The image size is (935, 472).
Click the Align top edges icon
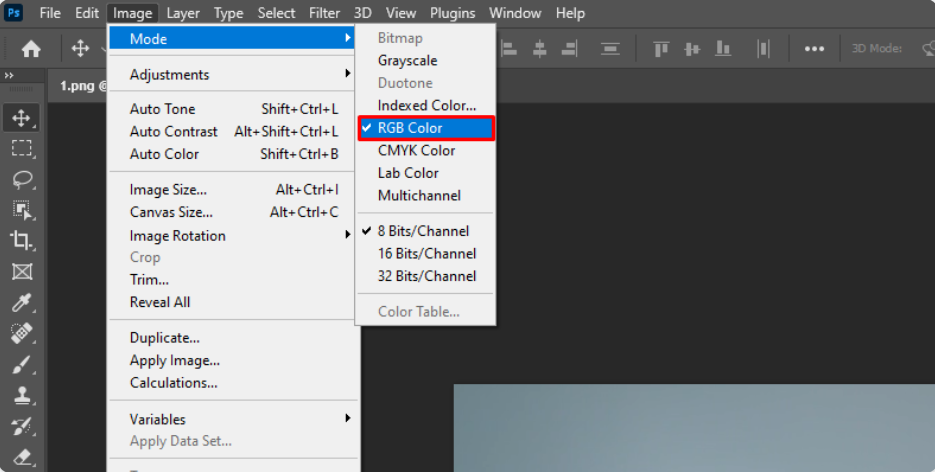[x=661, y=48]
